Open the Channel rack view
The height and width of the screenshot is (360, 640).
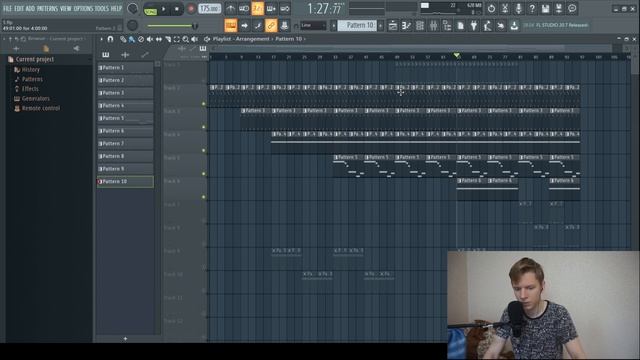pyautogui.click(x=420, y=26)
